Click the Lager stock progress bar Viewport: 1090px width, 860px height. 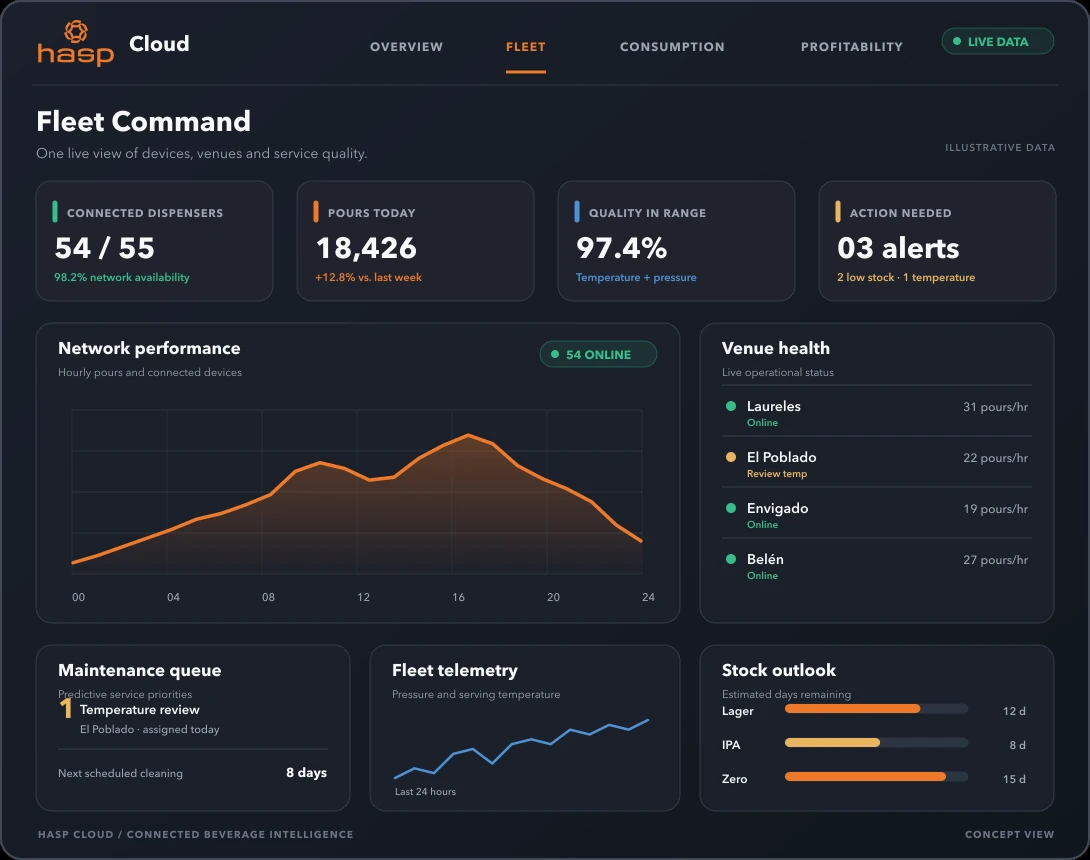876,708
